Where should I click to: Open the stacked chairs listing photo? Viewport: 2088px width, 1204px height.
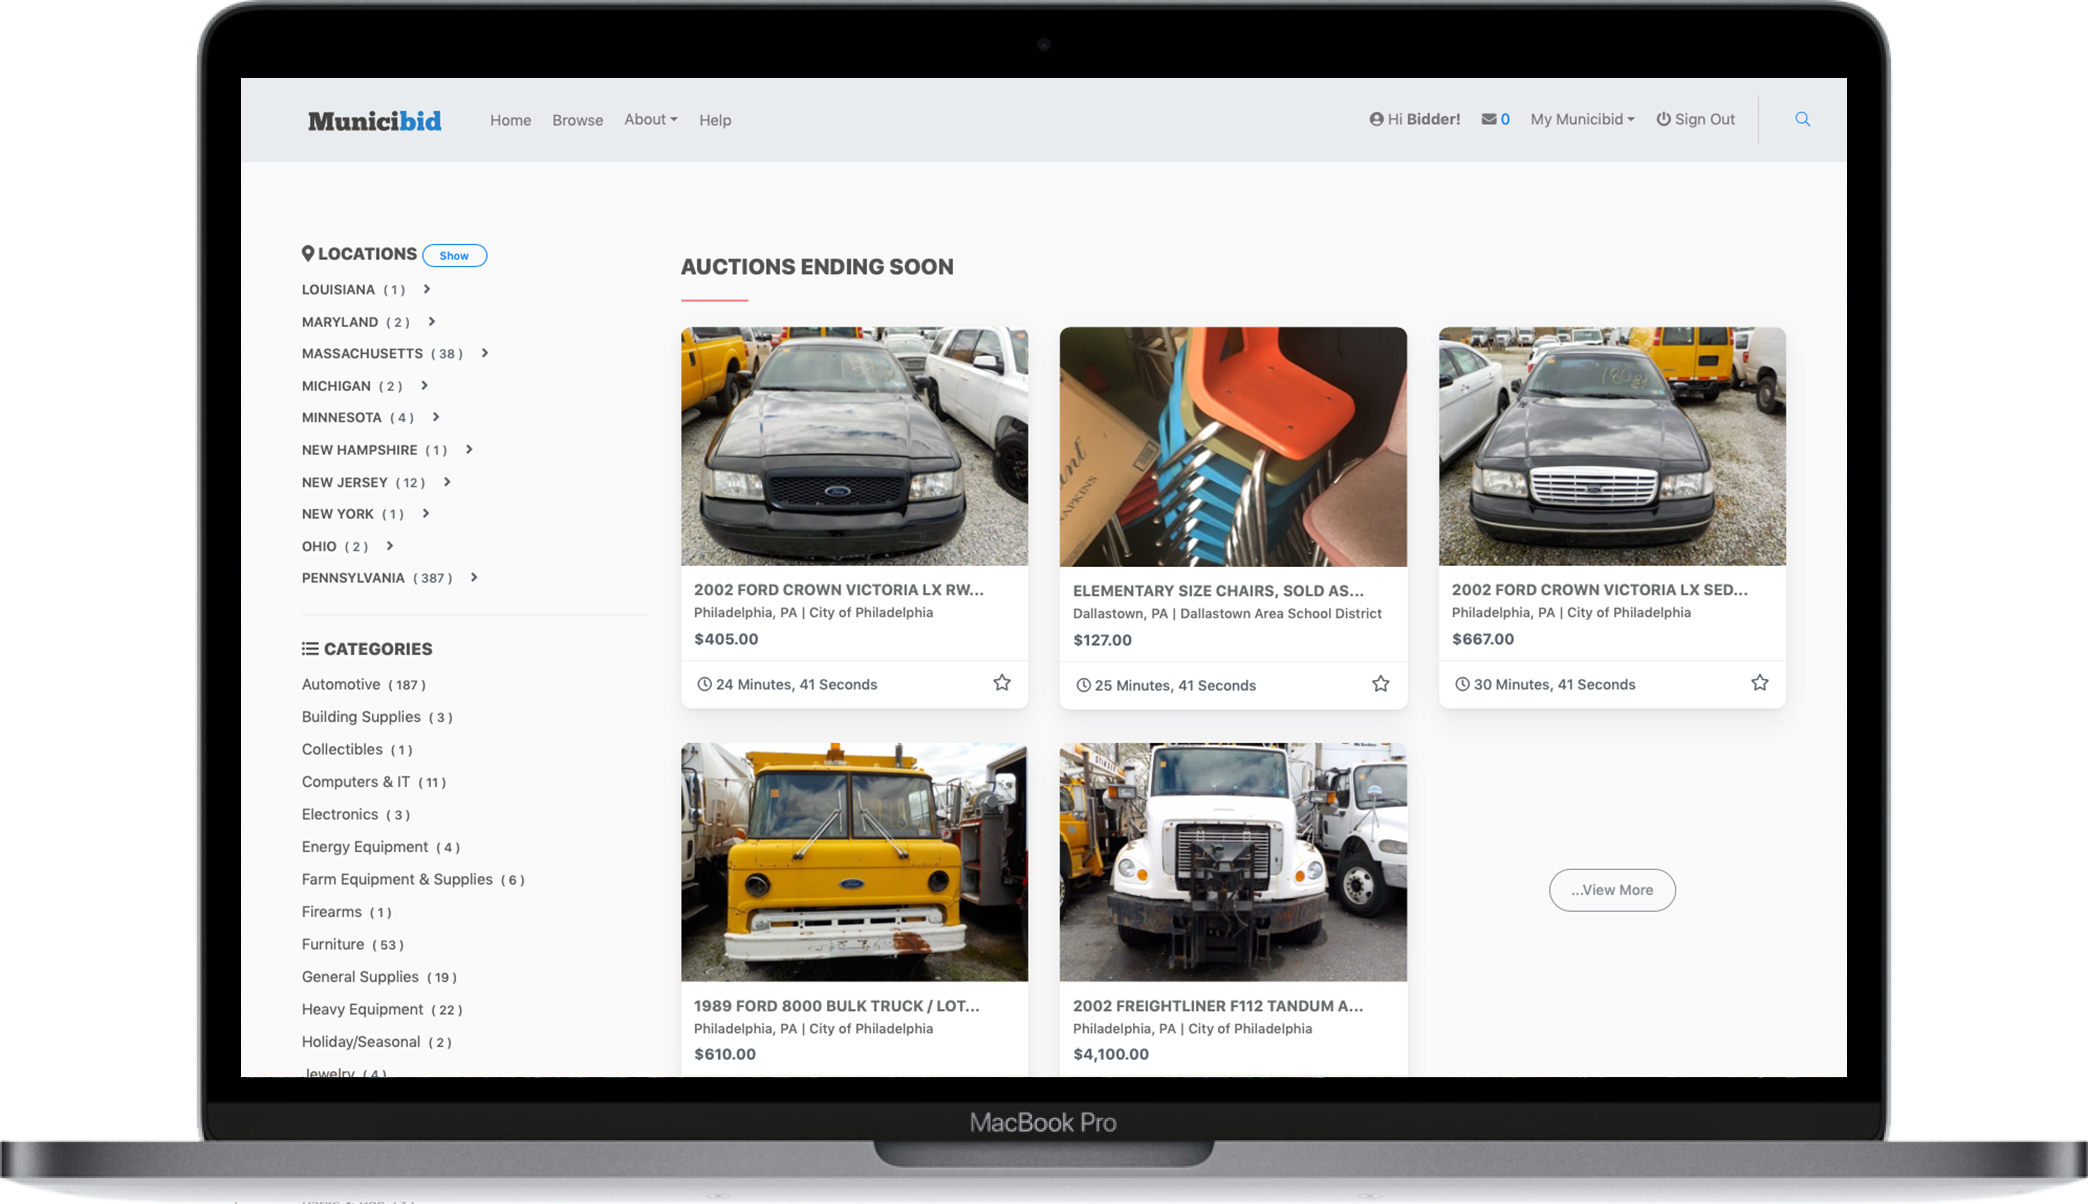(x=1233, y=446)
